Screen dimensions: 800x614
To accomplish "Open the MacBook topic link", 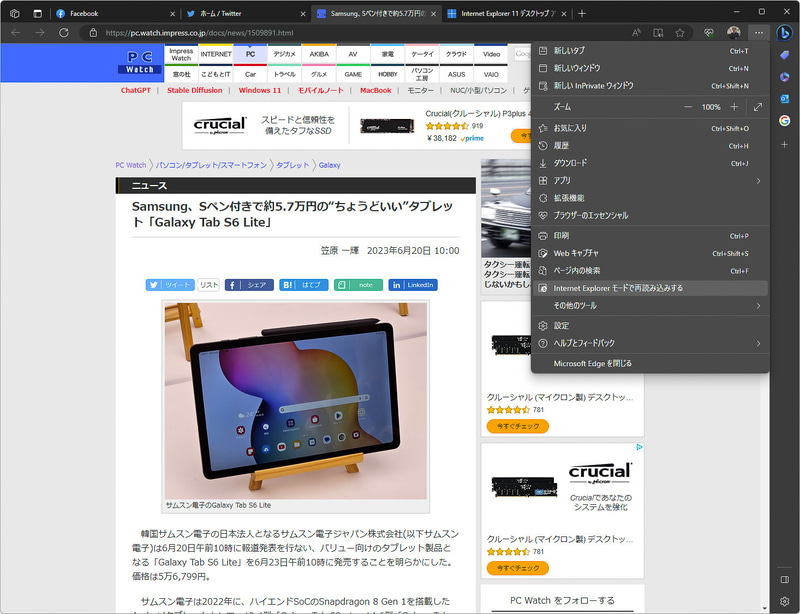I will (376, 90).
